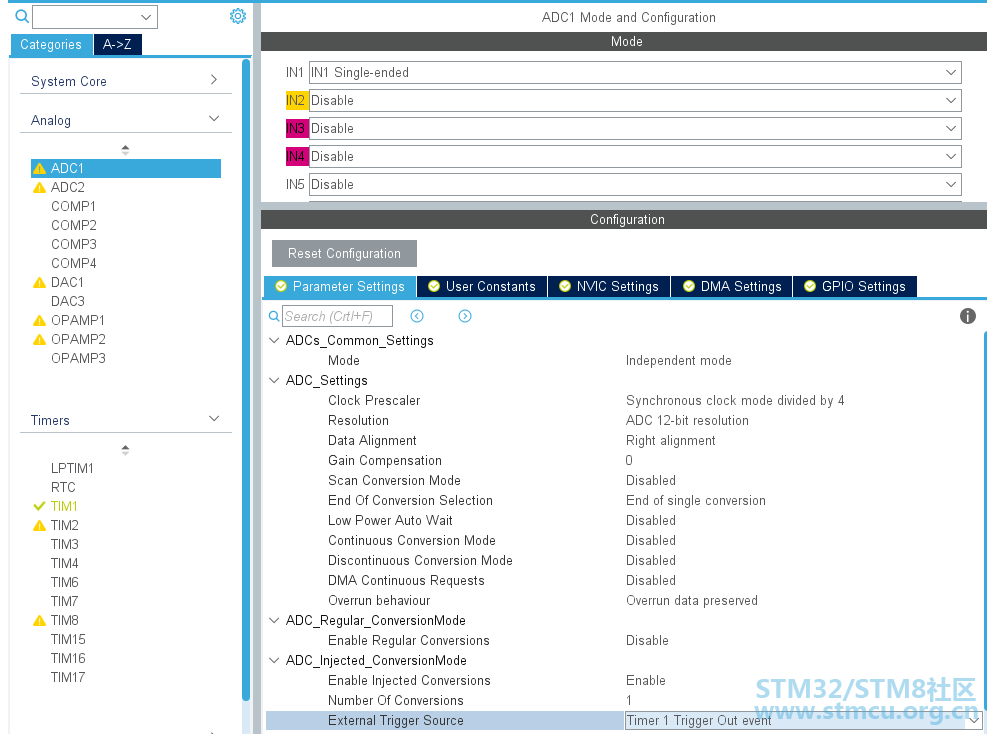This screenshot has width=987, height=734.
Task: Click the parameter search magnifier icon
Action: [274, 316]
